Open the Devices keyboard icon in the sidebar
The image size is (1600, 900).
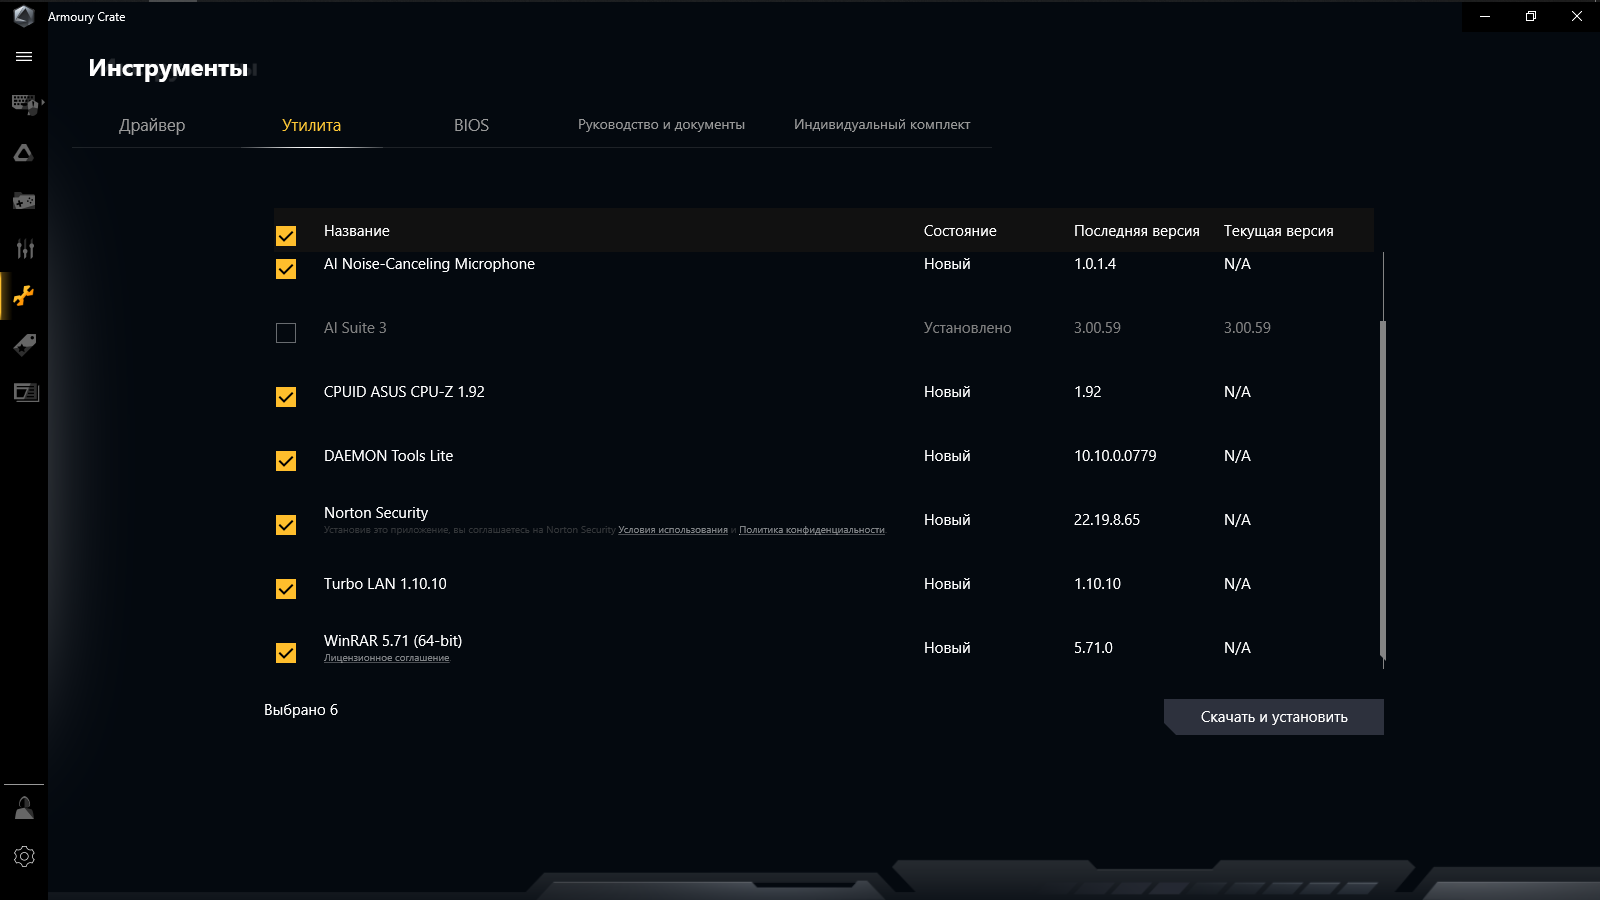coord(24,104)
